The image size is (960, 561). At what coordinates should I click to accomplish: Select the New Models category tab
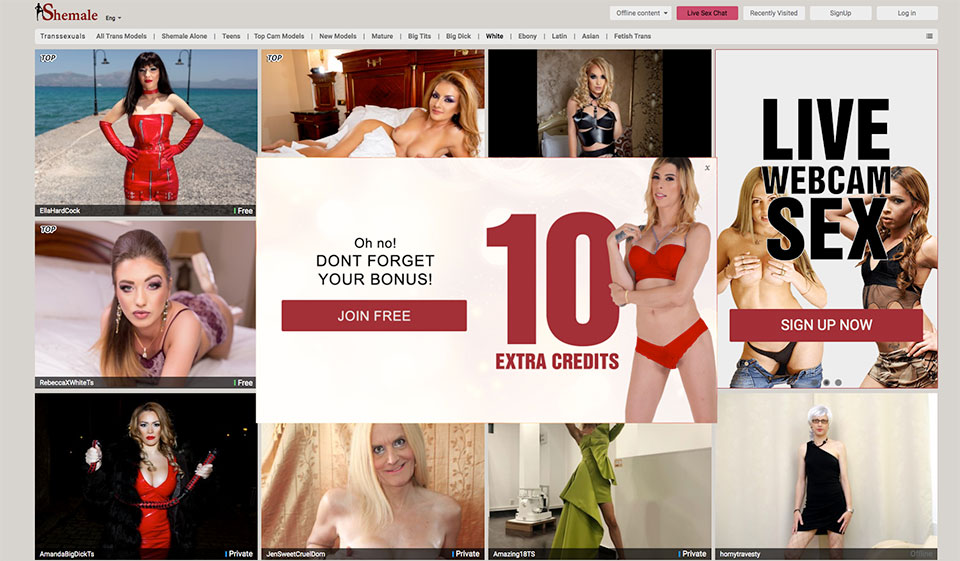pyautogui.click(x=338, y=36)
